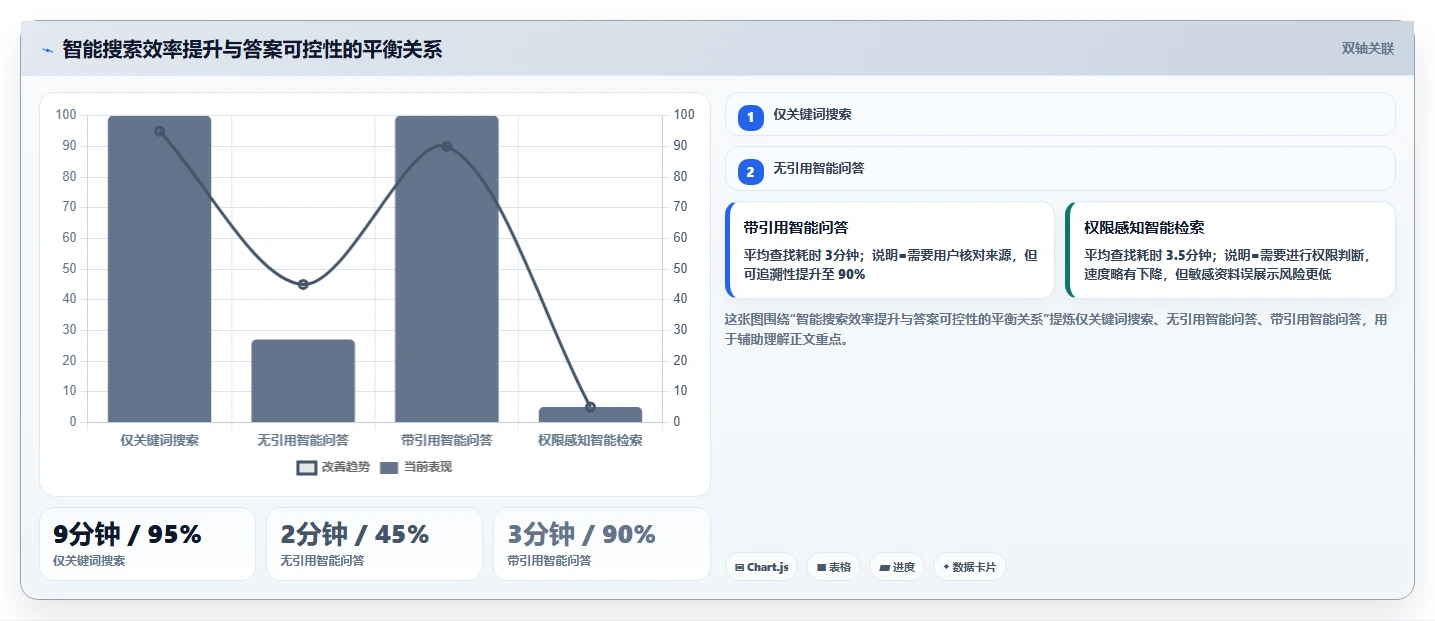Click the line point above 无引用智能问答
1435x621 pixels.
[303, 284]
